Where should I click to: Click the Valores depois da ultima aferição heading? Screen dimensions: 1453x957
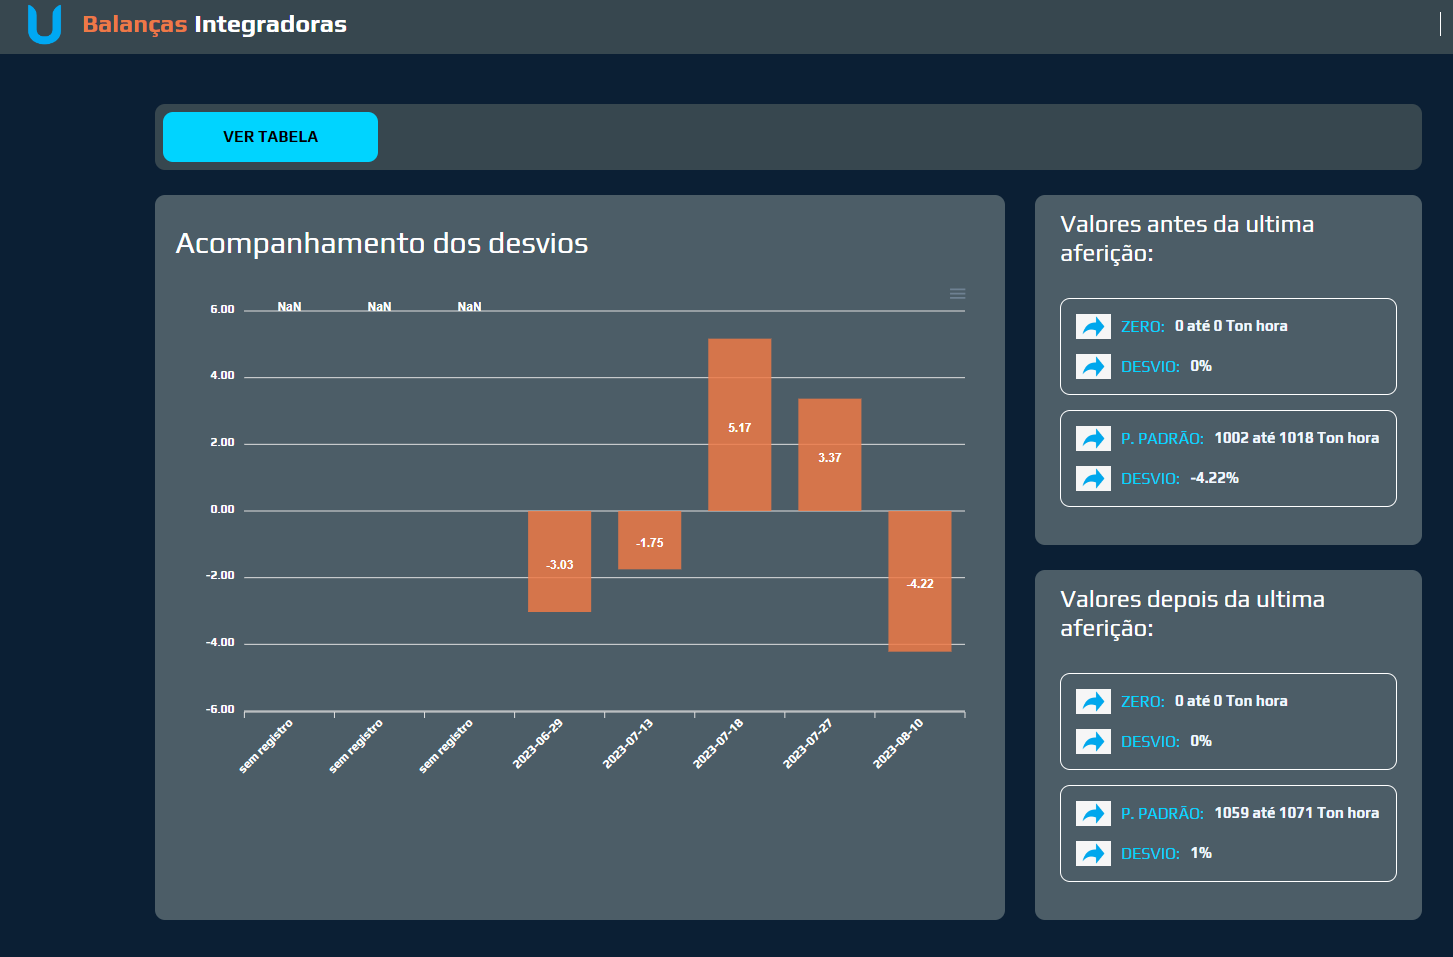1192,613
